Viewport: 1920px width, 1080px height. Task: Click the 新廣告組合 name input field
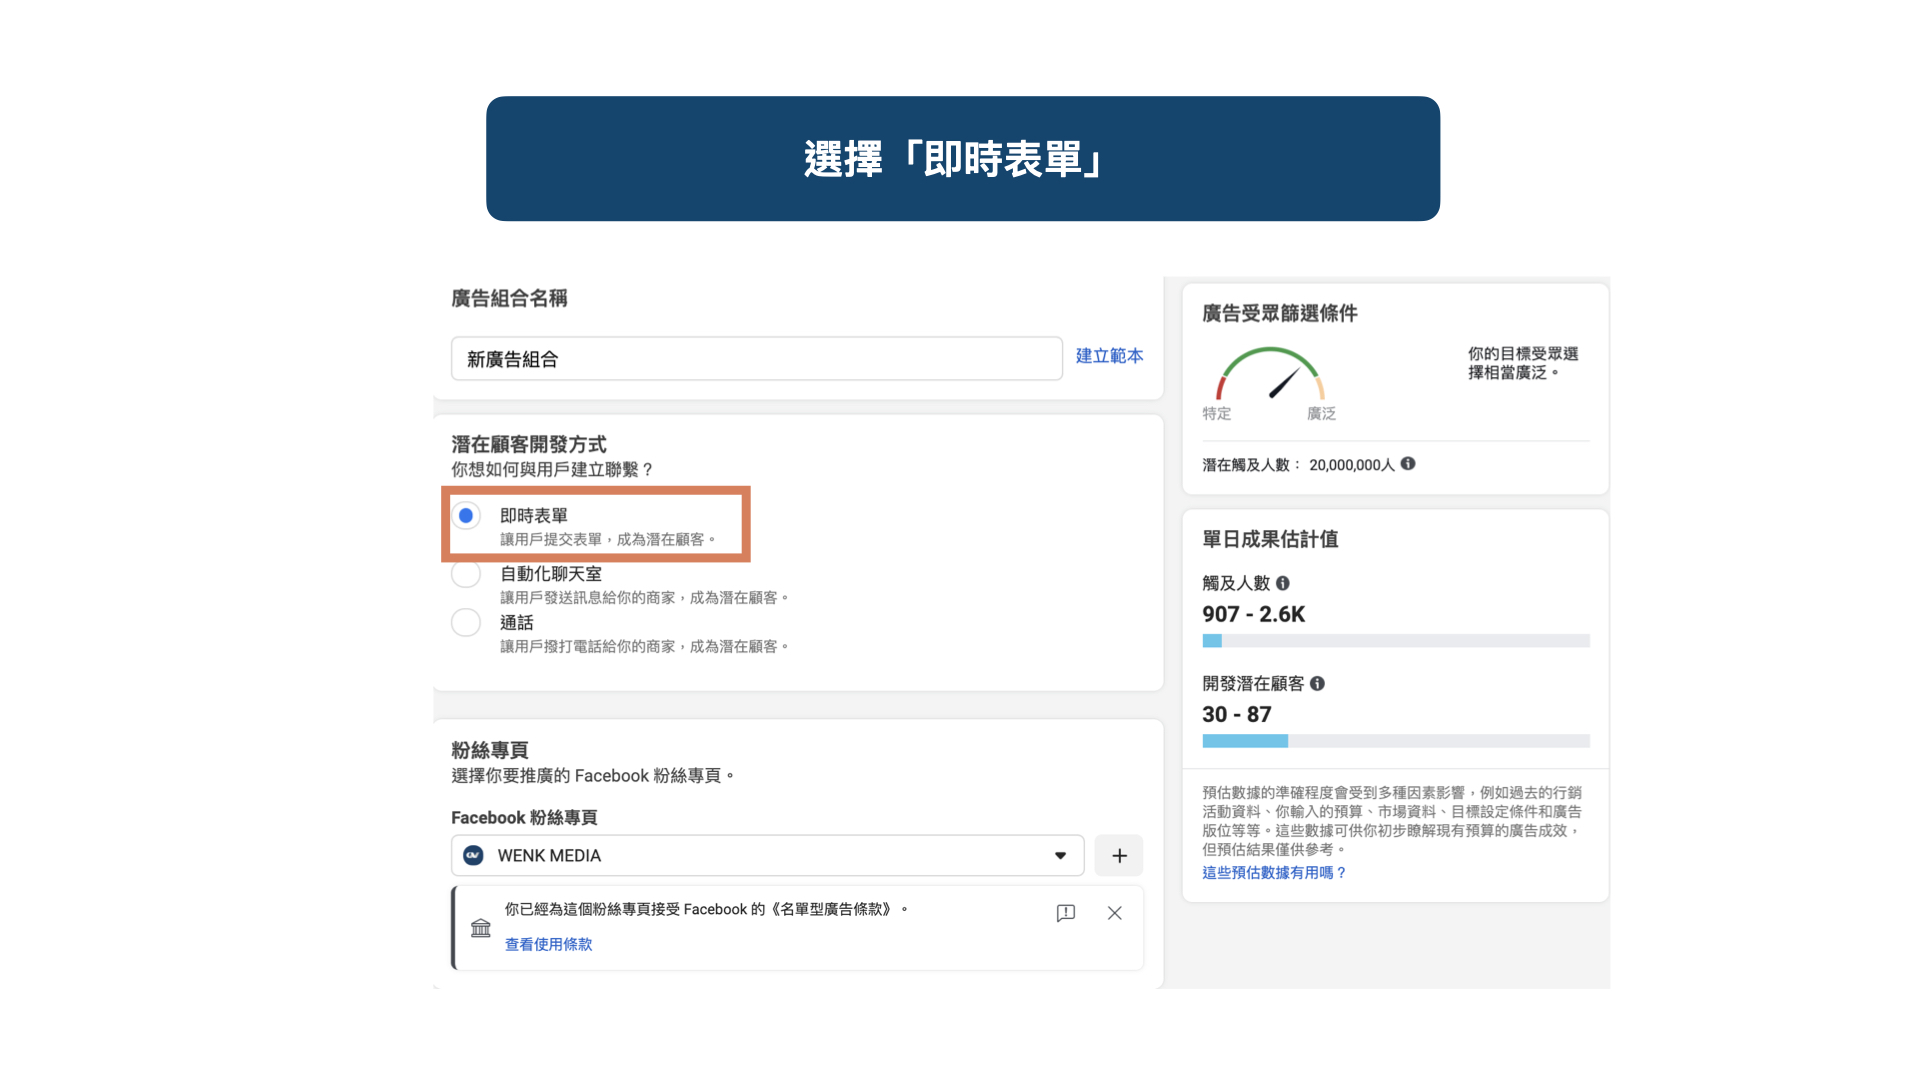click(756, 359)
